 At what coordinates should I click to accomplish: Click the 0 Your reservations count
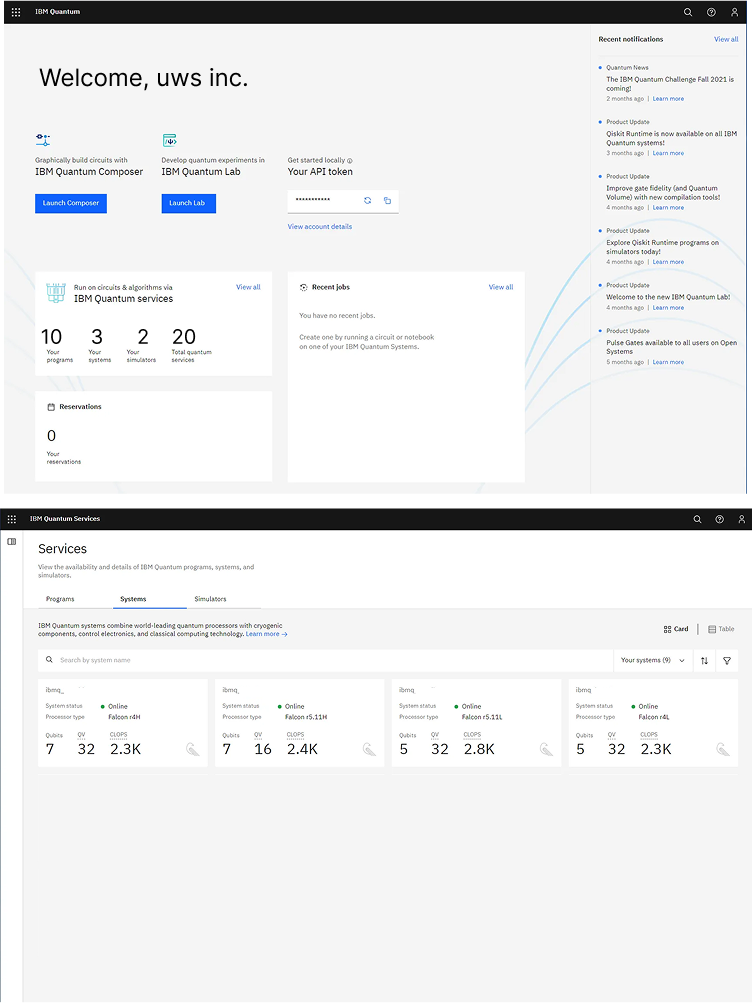(x=52, y=436)
